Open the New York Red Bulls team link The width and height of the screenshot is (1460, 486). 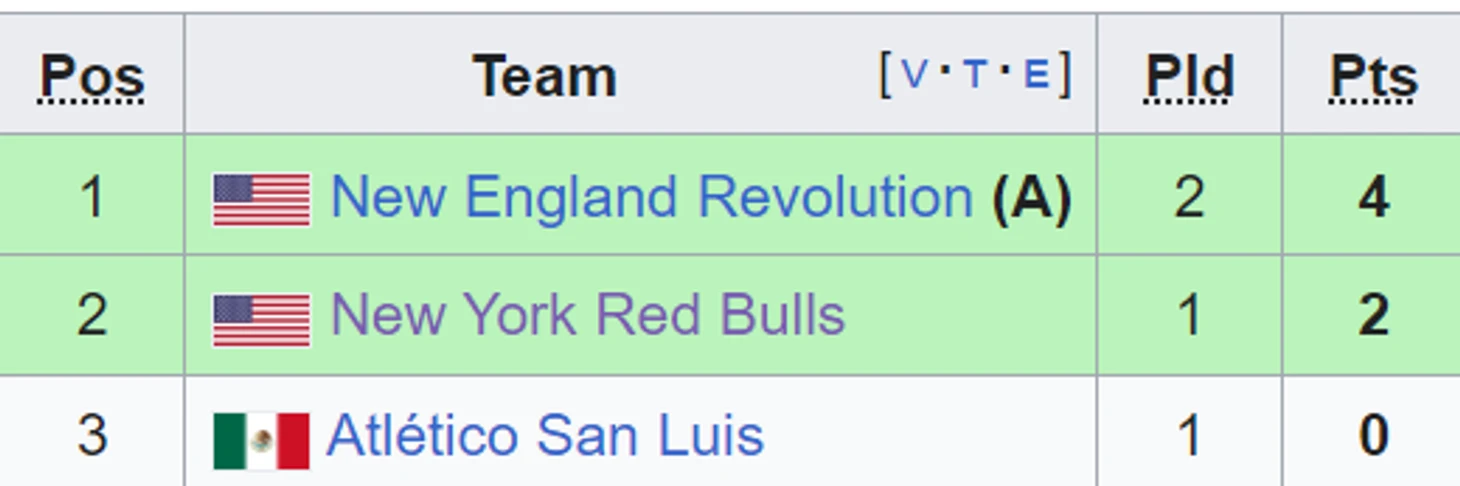[588, 315]
